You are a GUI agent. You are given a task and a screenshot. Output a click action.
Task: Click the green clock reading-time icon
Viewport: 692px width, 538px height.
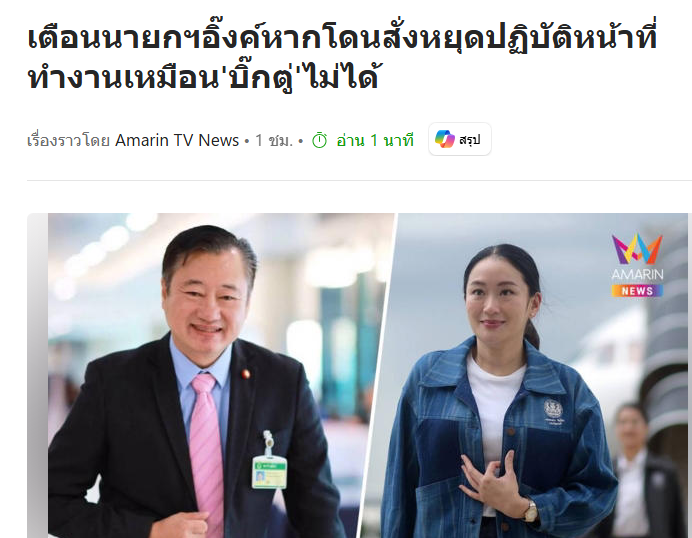coord(320,141)
